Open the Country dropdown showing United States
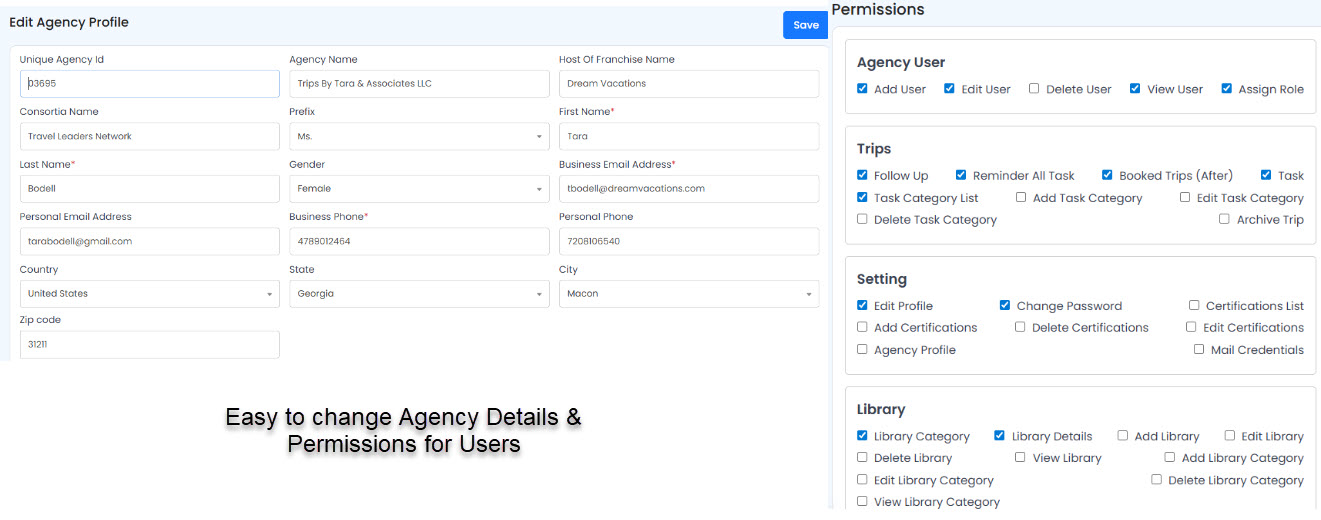Image resolution: width=1321 pixels, height=520 pixels. pyautogui.click(x=149, y=294)
